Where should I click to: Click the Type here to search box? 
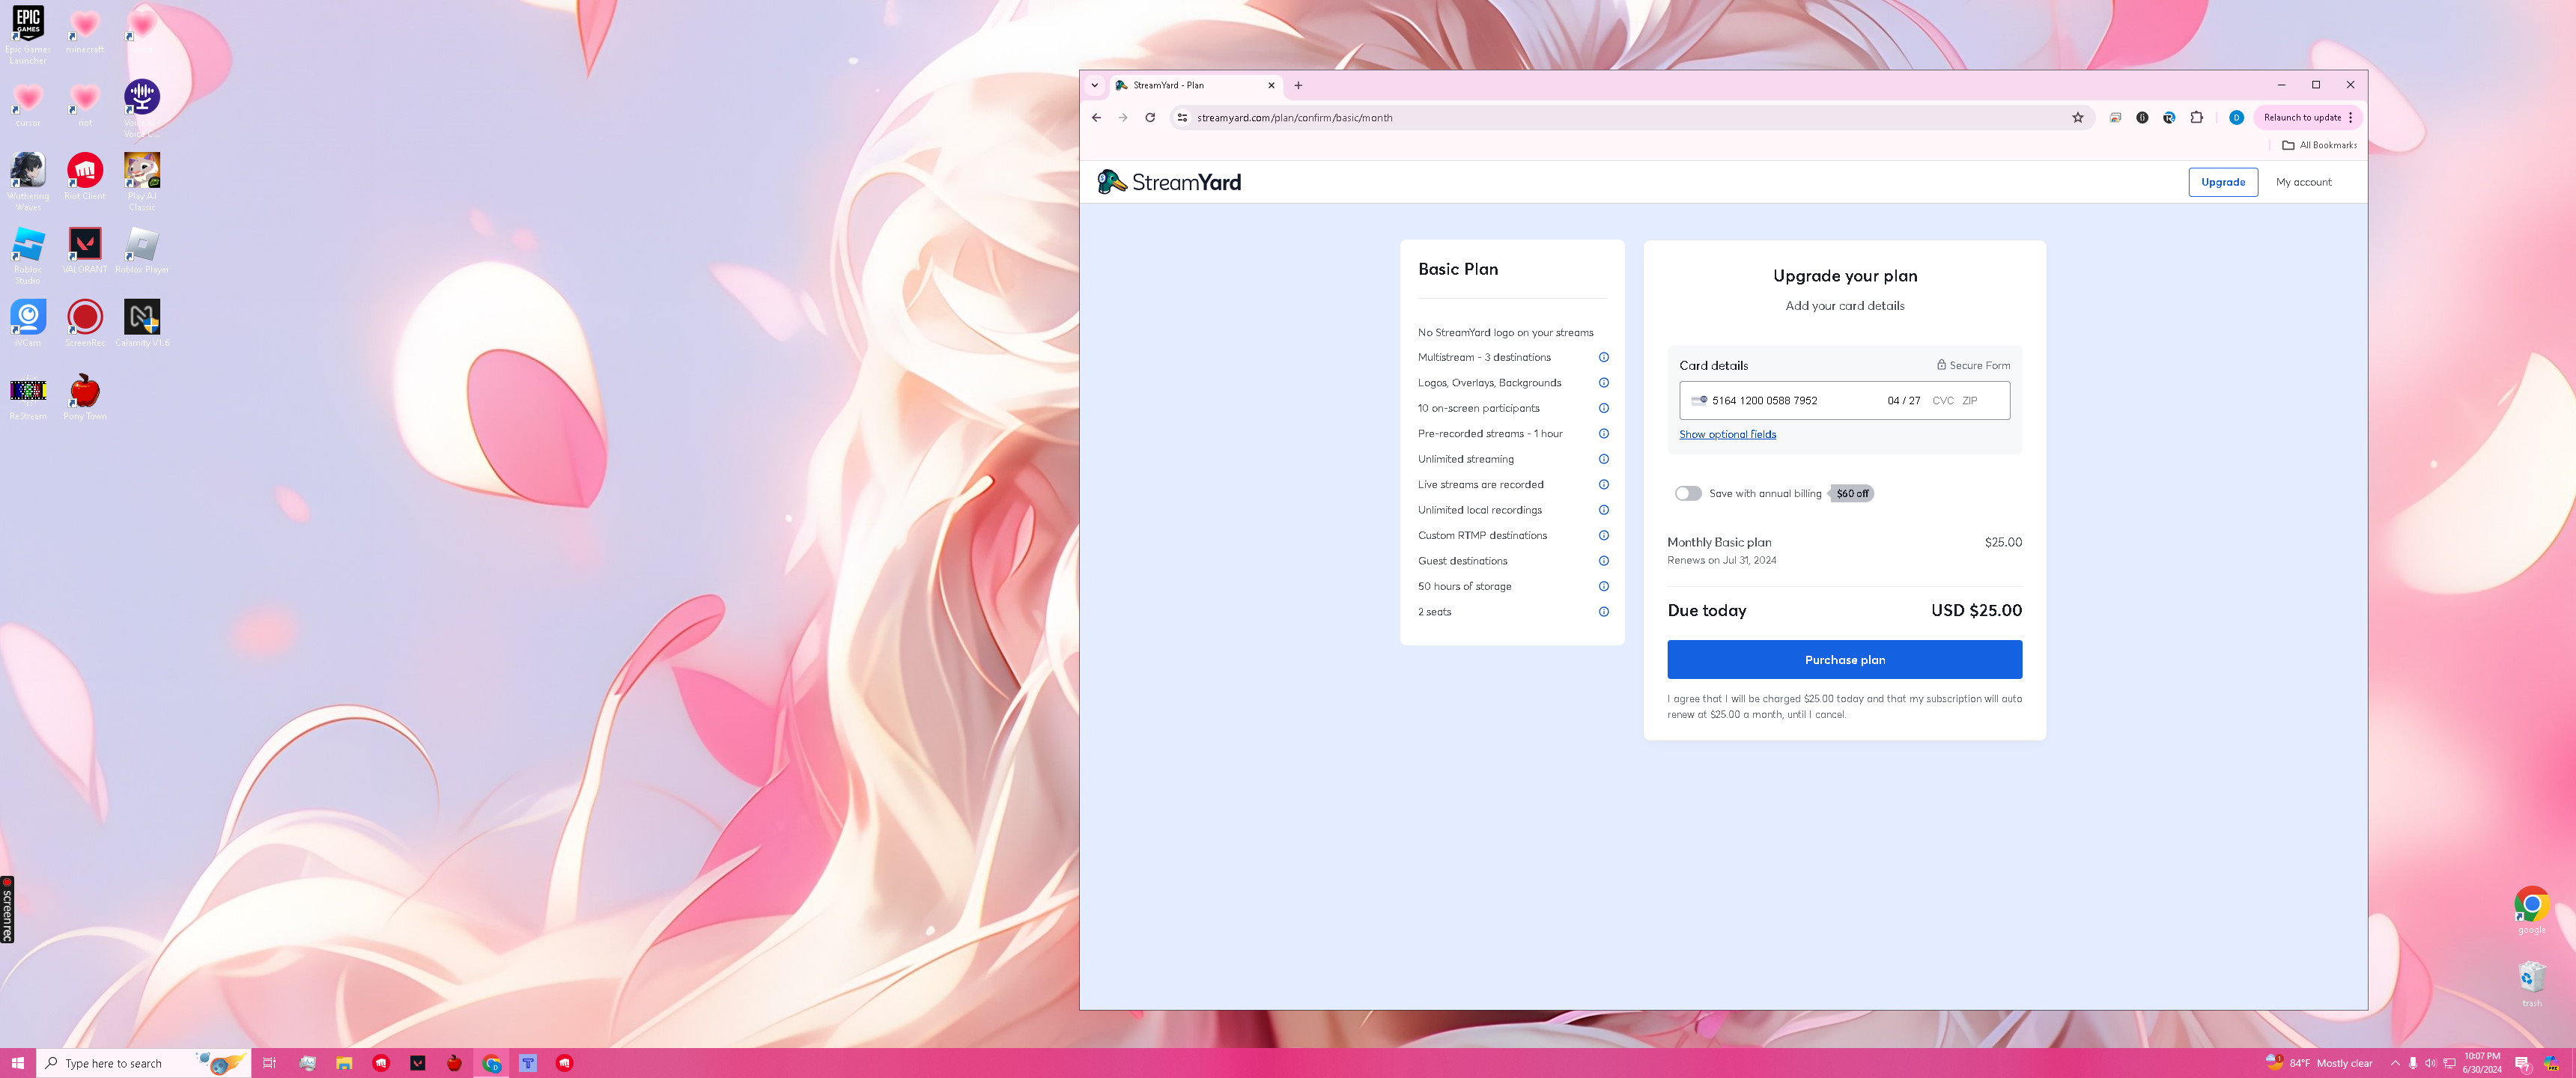(143, 1063)
